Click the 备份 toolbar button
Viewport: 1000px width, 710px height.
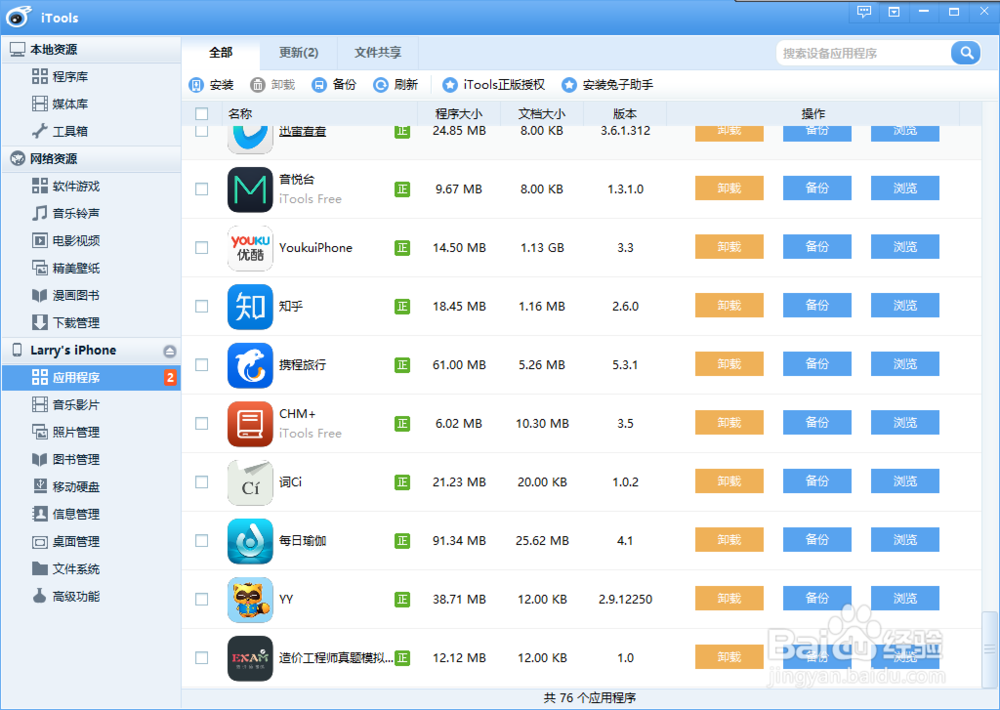[x=334, y=85]
